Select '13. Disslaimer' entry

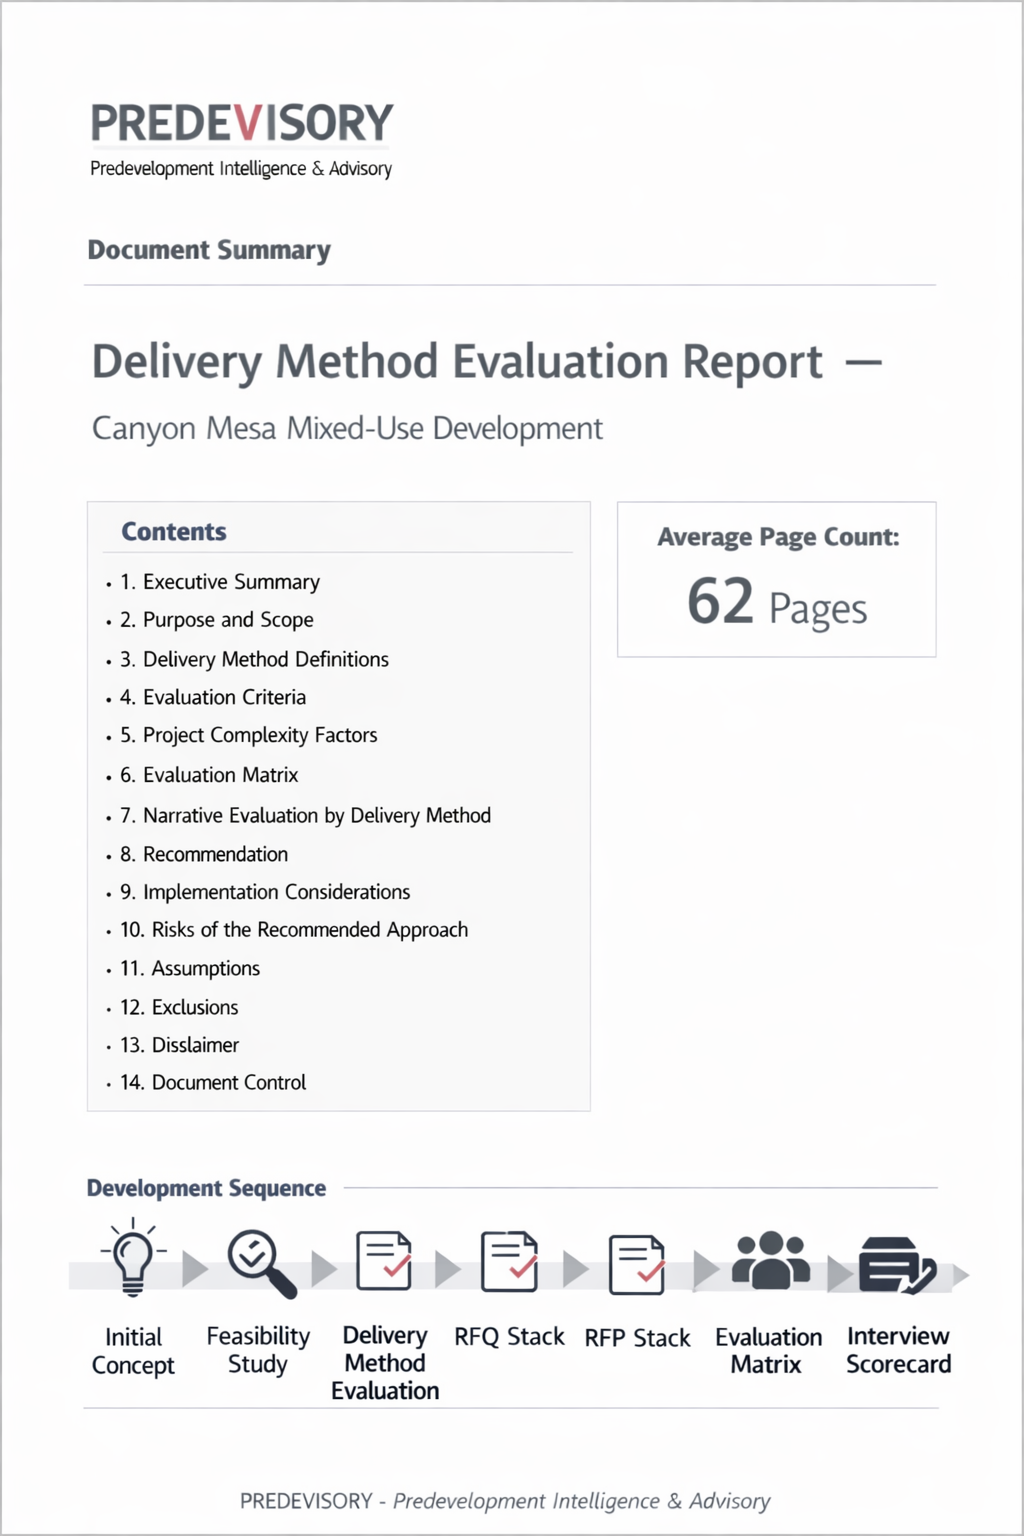point(180,1045)
